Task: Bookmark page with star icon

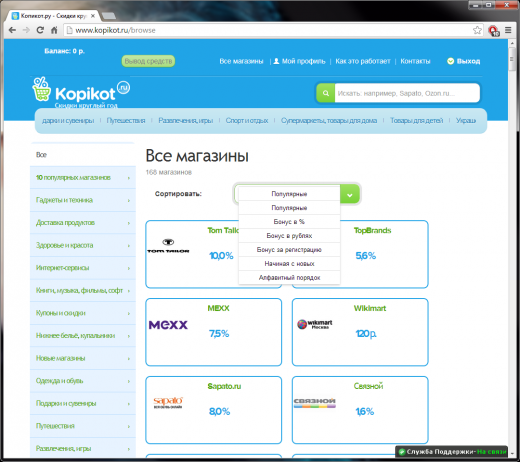Action: (x=477, y=30)
